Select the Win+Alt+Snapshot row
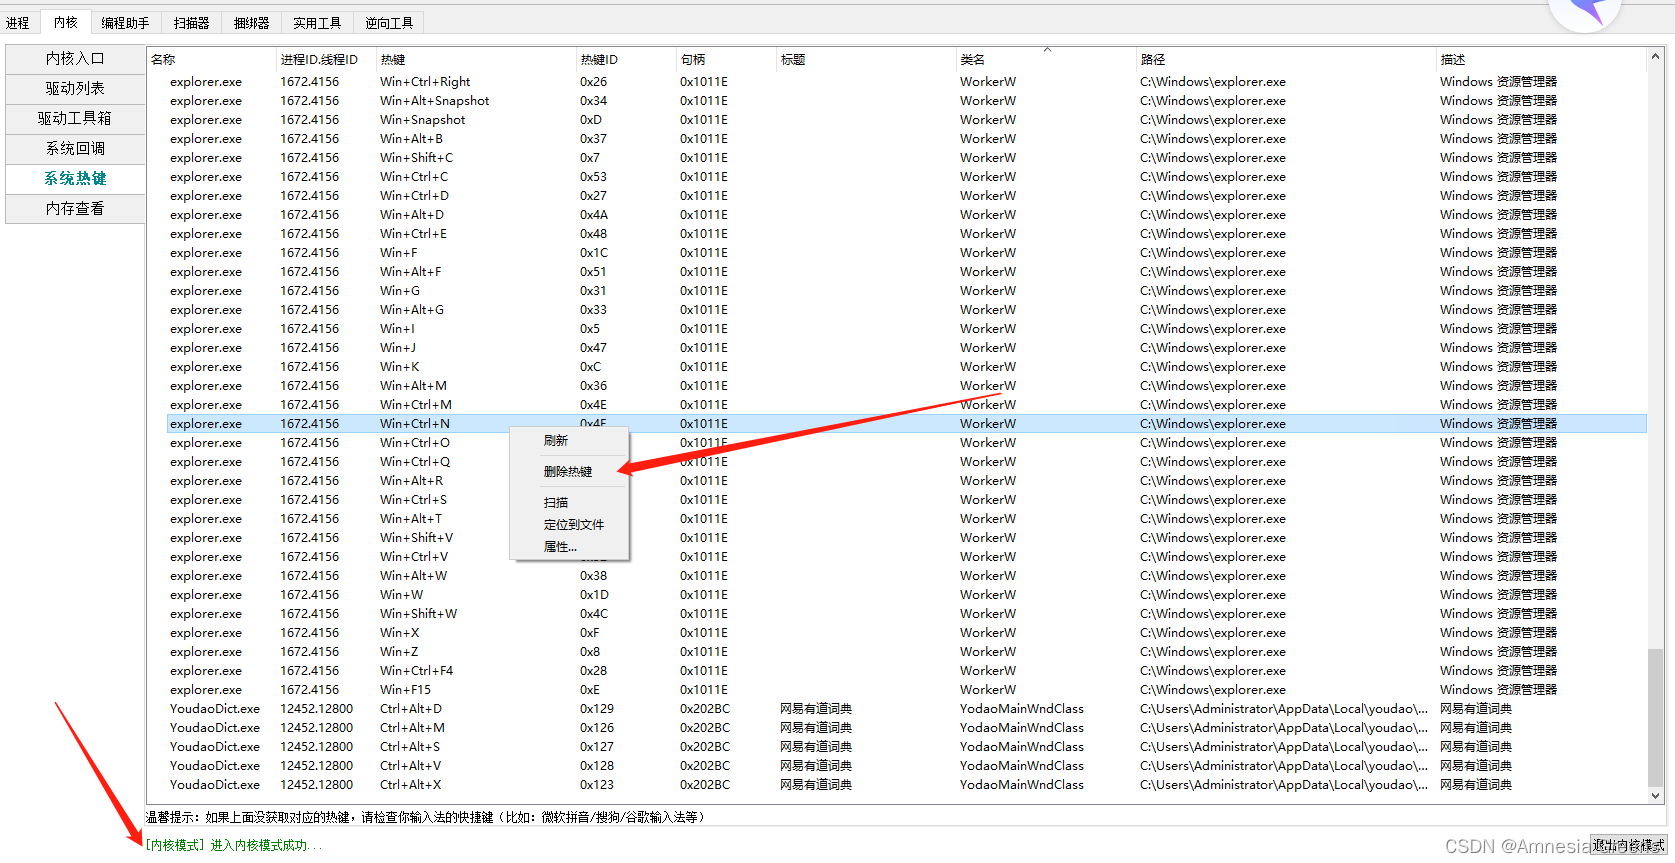Image resolution: width=1675 pixels, height=863 pixels. (x=906, y=101)
